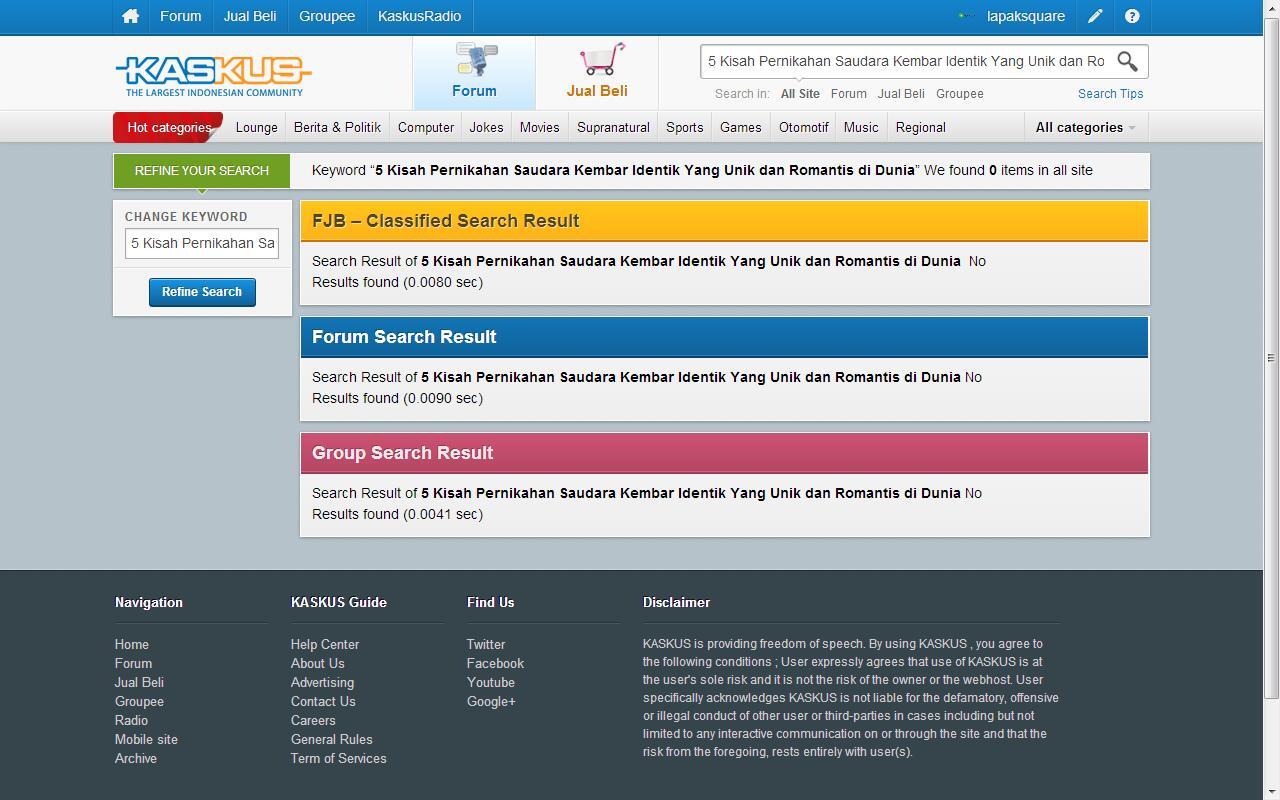Click the Refine Your Search green tab
Image resolution: width=1280 pixels, height=800 pixels.
[201, 171]
